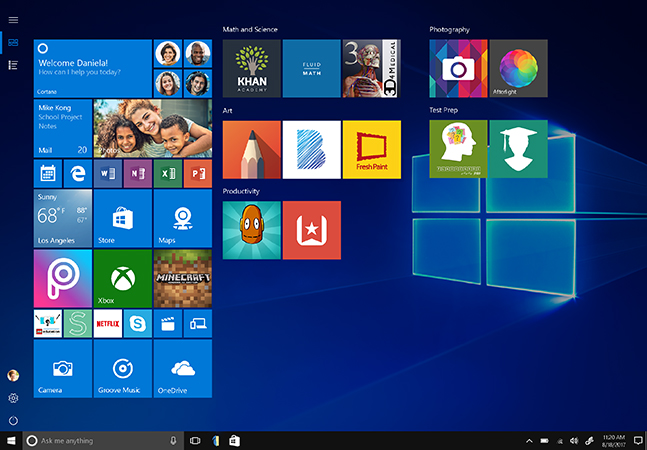Open the Power options button
The image size is (647, 450).
pos(13,420)
